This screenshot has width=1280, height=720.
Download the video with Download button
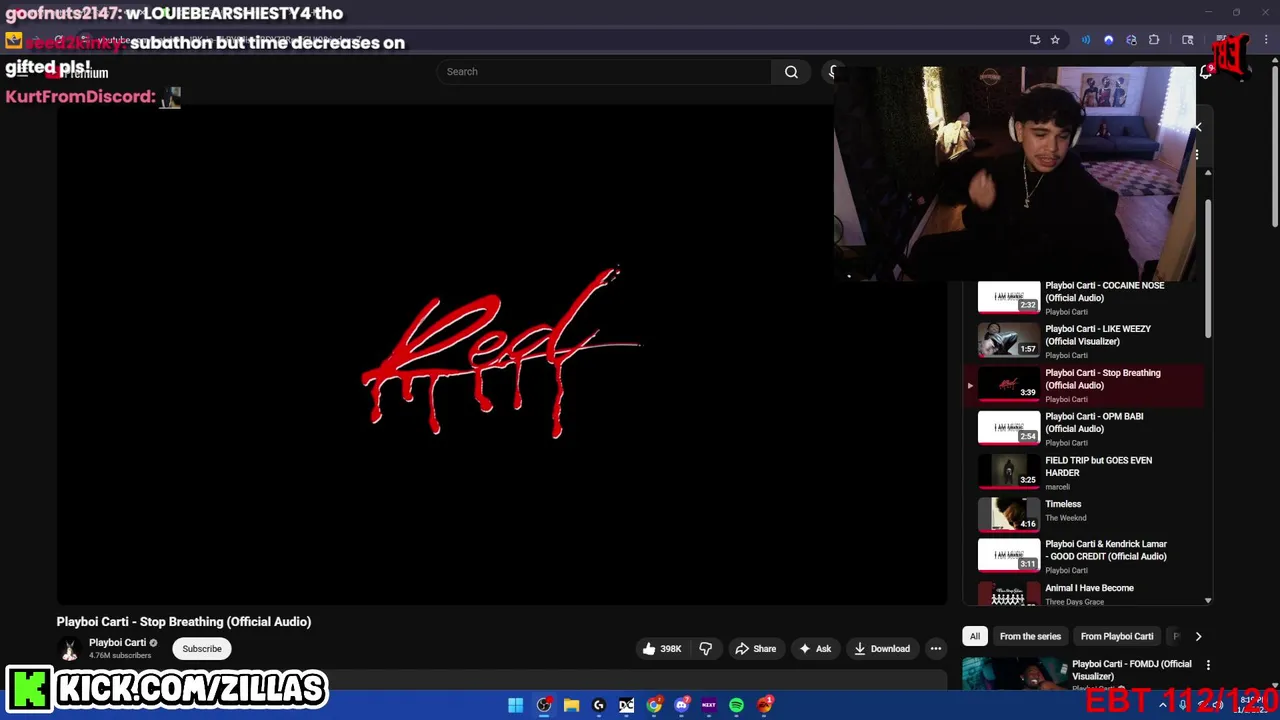coord(882,649)
